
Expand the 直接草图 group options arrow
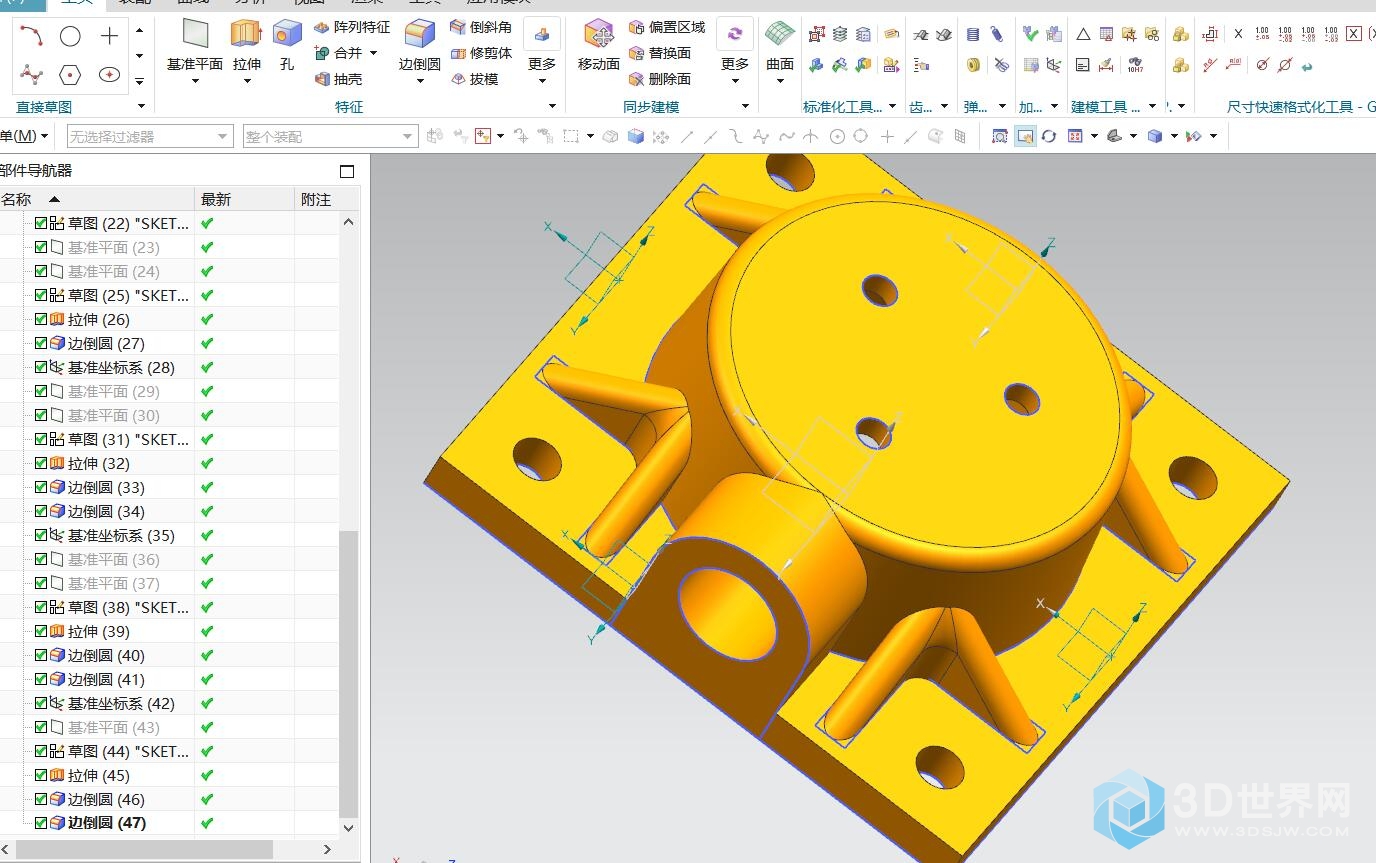(x=141, y=106)
